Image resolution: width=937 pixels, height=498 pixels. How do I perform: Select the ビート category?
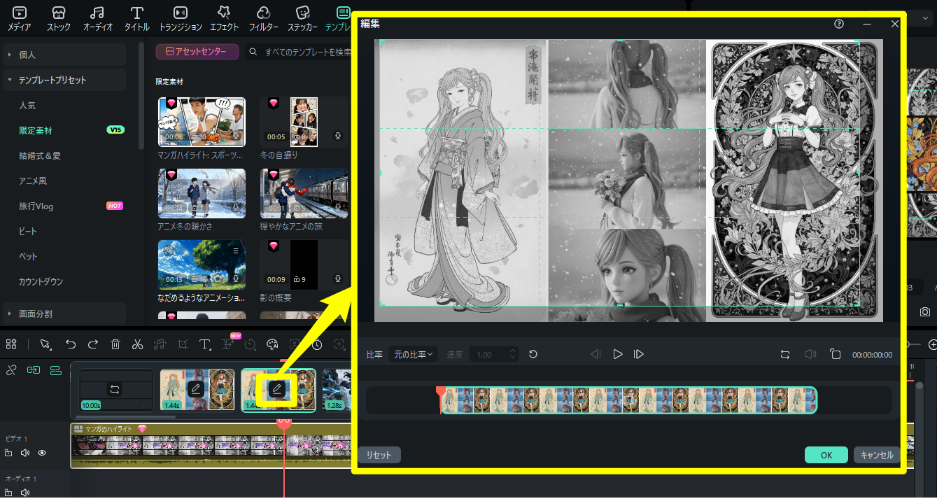(27, 231)
